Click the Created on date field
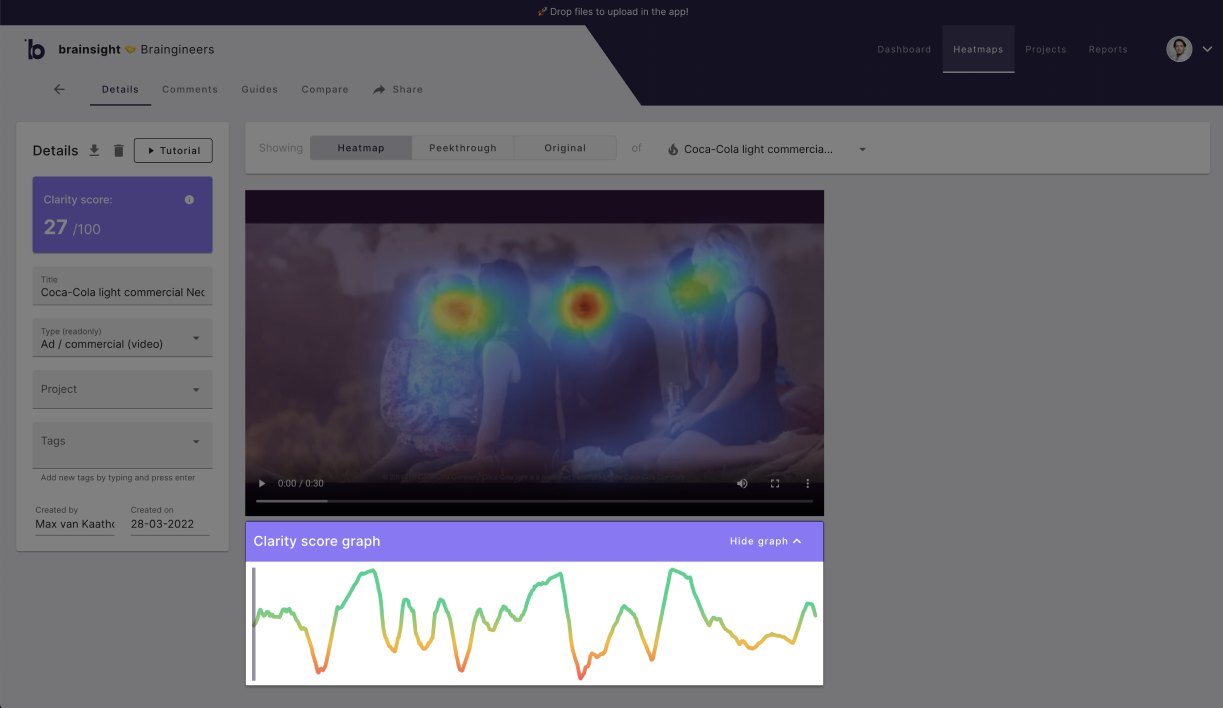The image size is (1223, 708). pos(169,519)
